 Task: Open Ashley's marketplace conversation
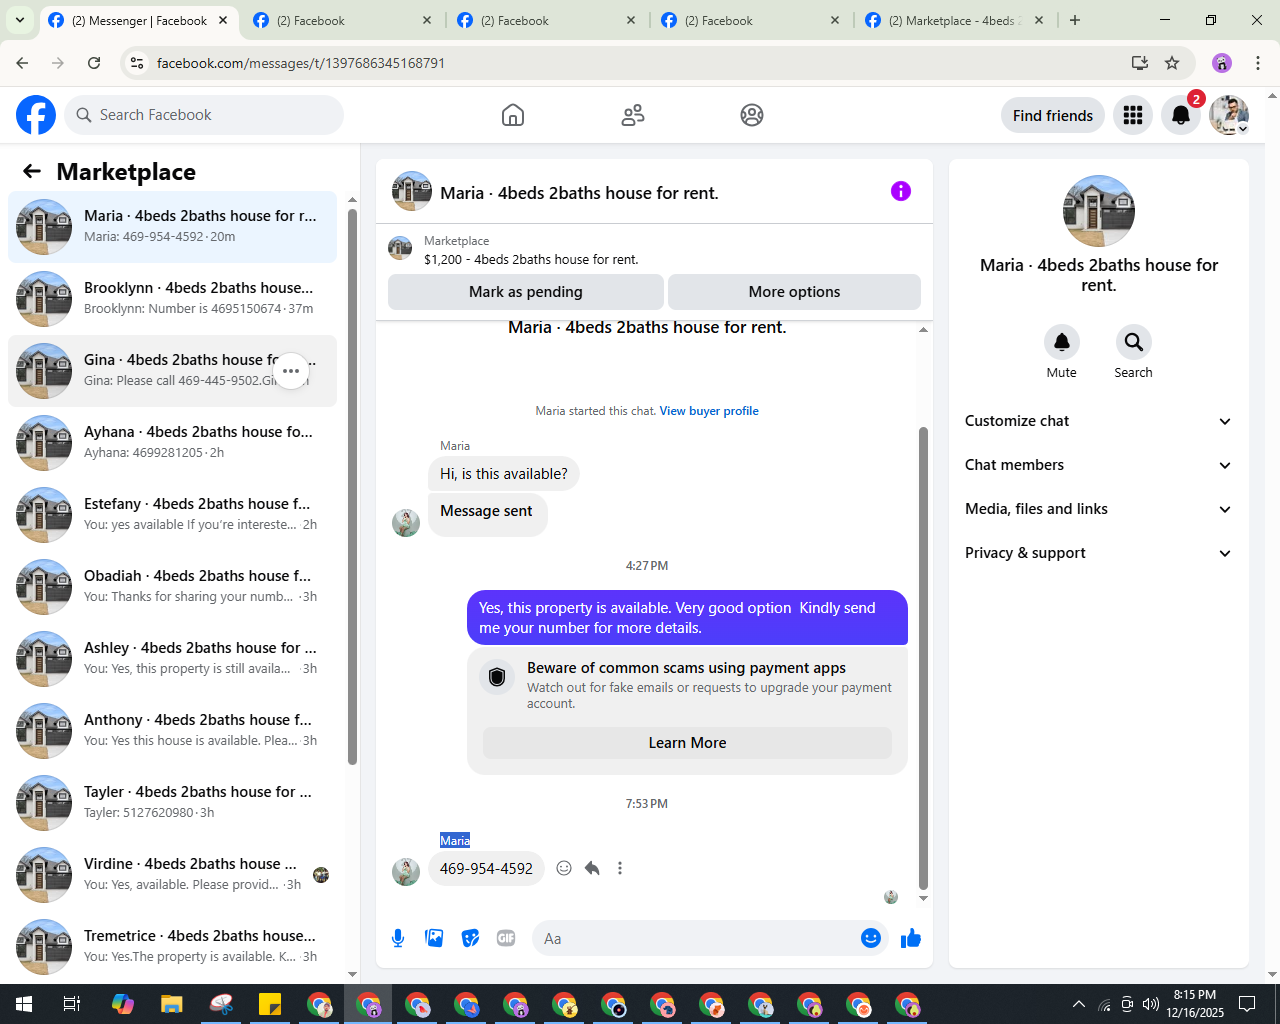(x=172, y=659)
